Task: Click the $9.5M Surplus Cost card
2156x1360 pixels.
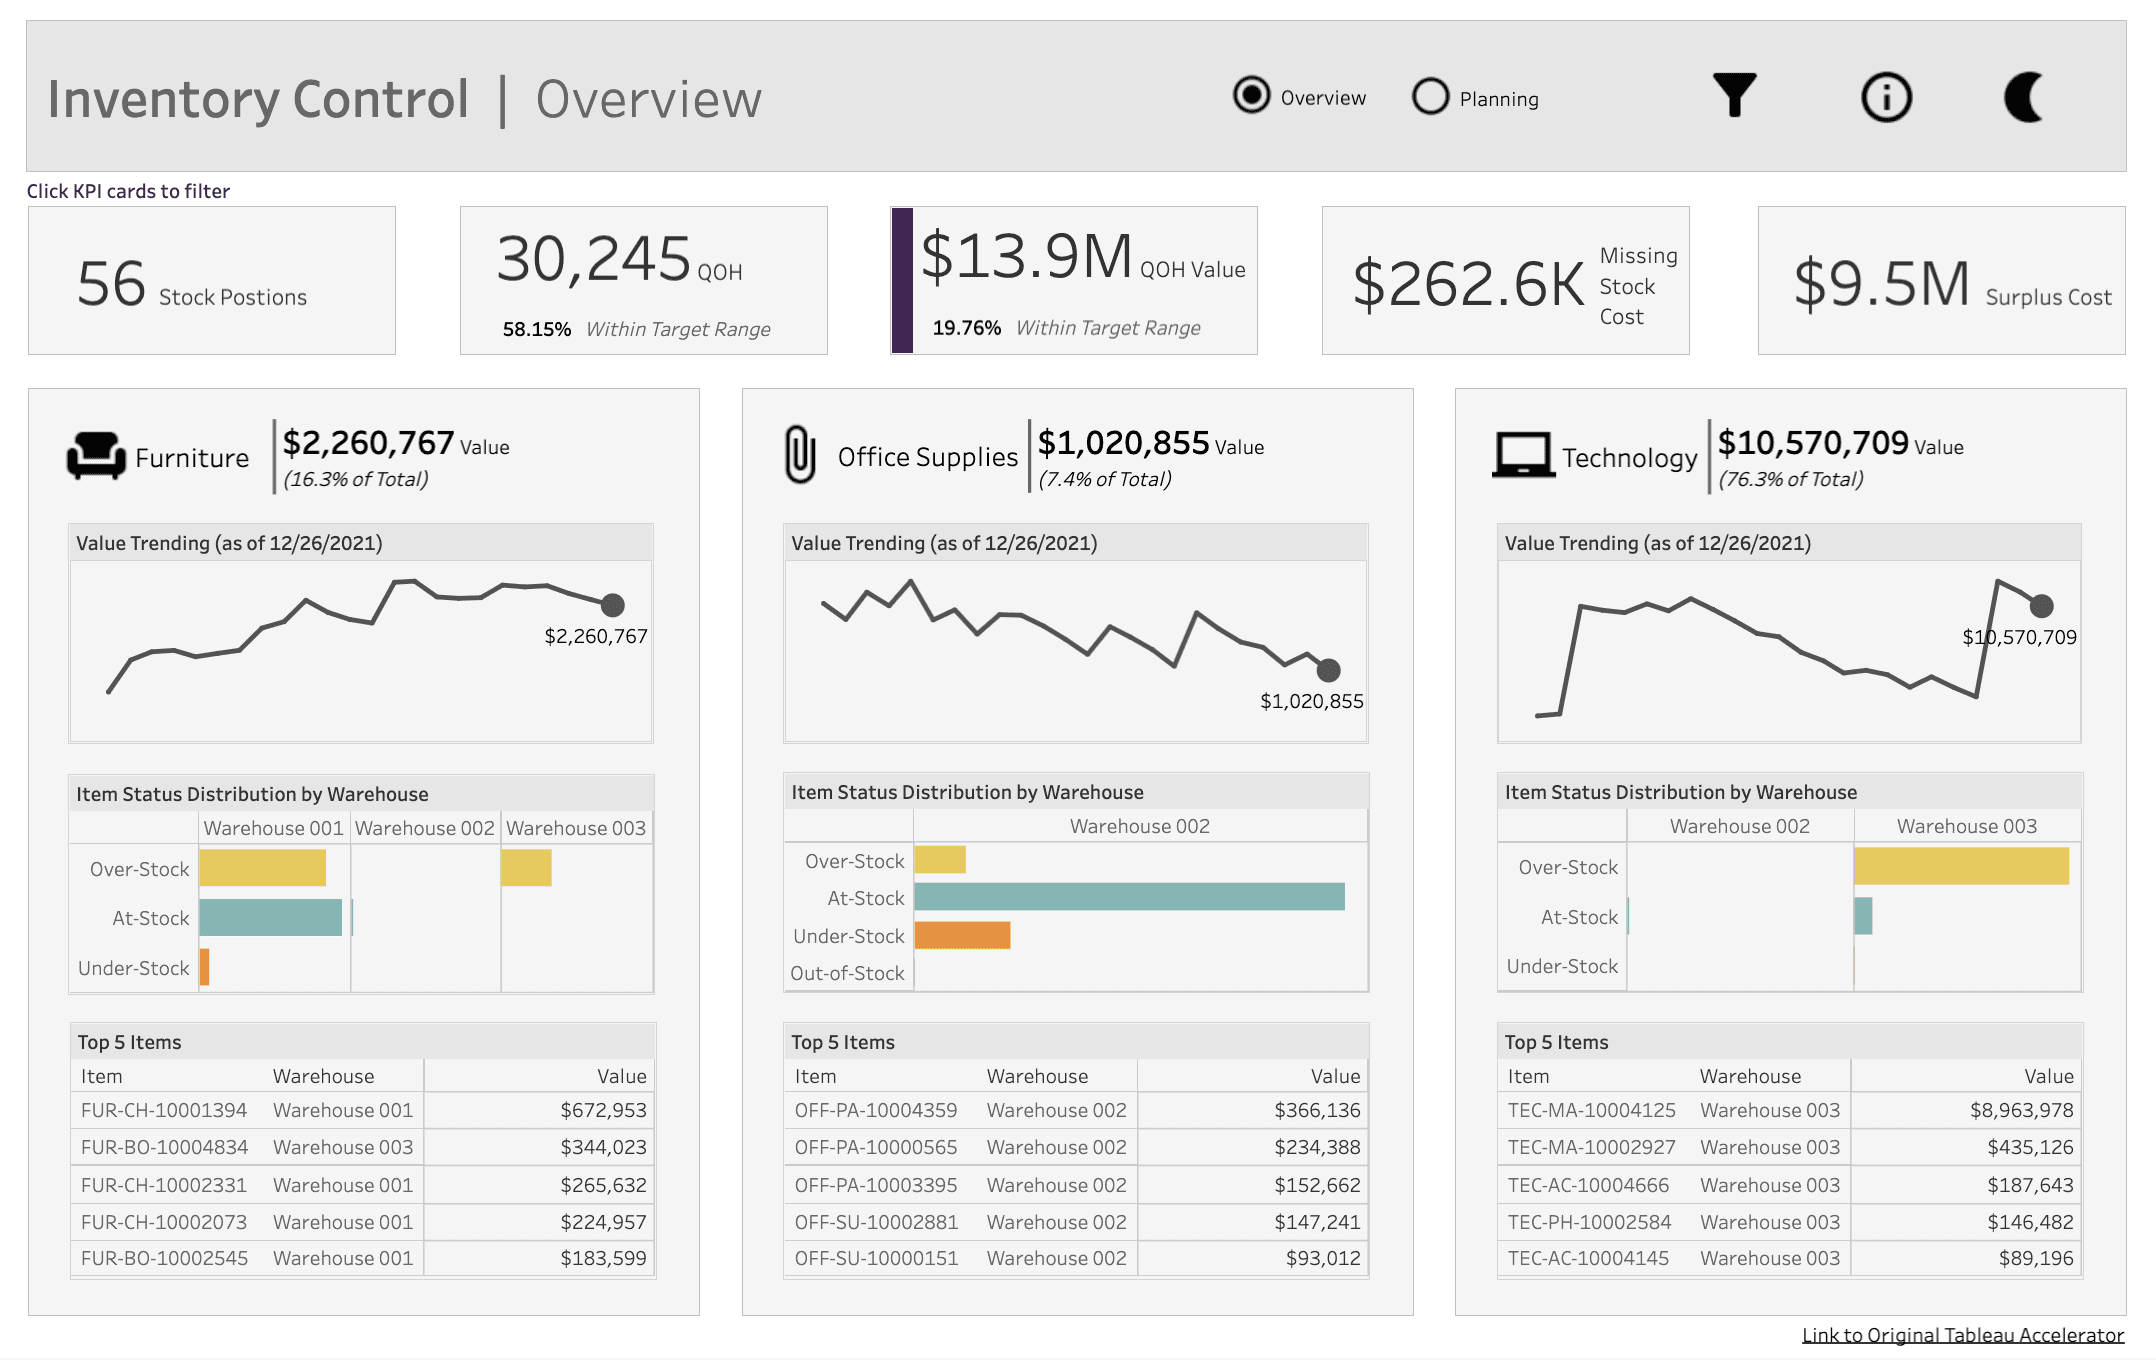Action: (1940, 281)
